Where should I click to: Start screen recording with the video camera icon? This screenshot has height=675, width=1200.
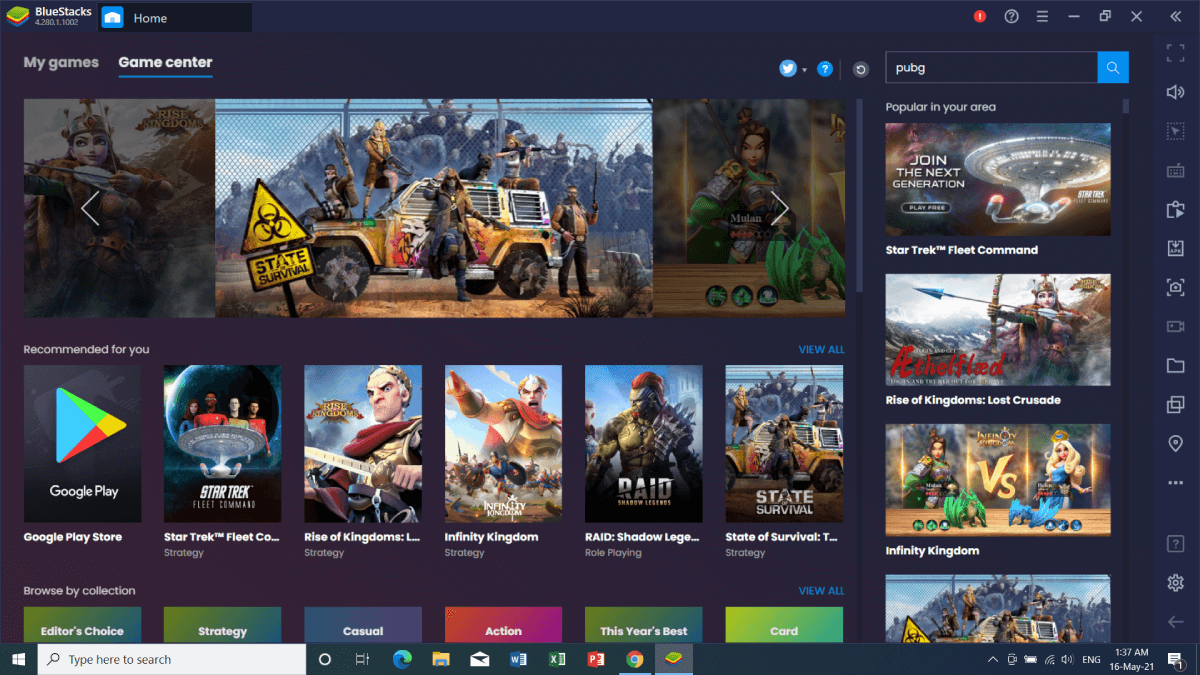click(x=1176, y=327)
